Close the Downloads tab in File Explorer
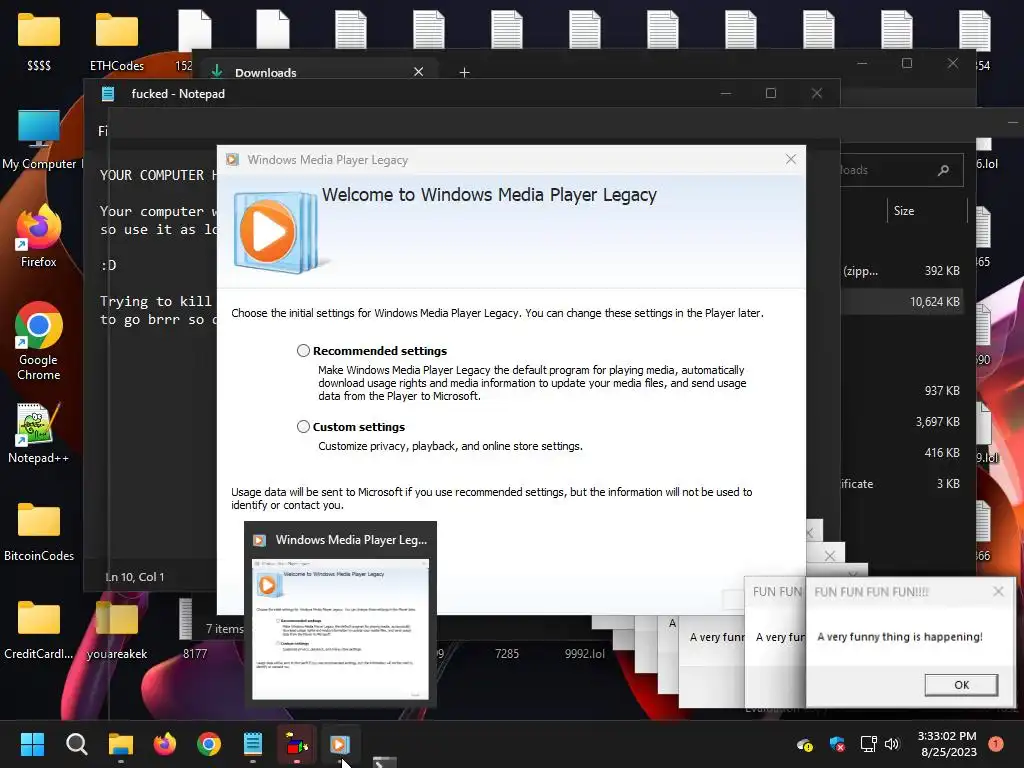The height and width of the screenshot is (768, 1024). click(419, 72)
